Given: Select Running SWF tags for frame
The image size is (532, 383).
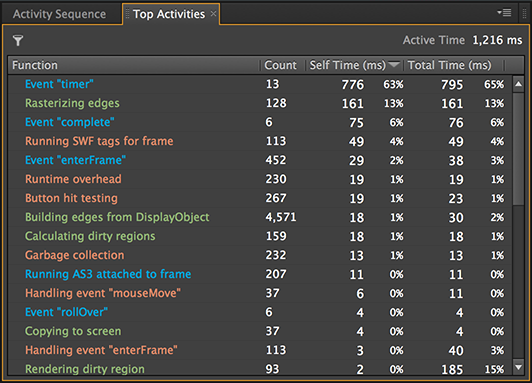Looking at the screenshot, I should [x=260, y=141].
